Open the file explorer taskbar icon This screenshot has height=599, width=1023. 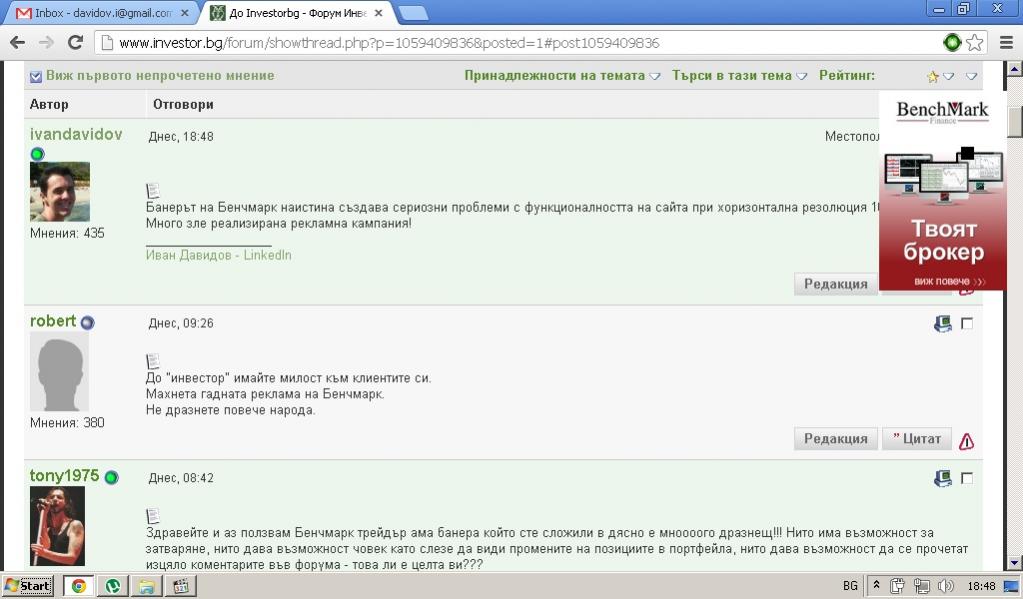[146, 586]
